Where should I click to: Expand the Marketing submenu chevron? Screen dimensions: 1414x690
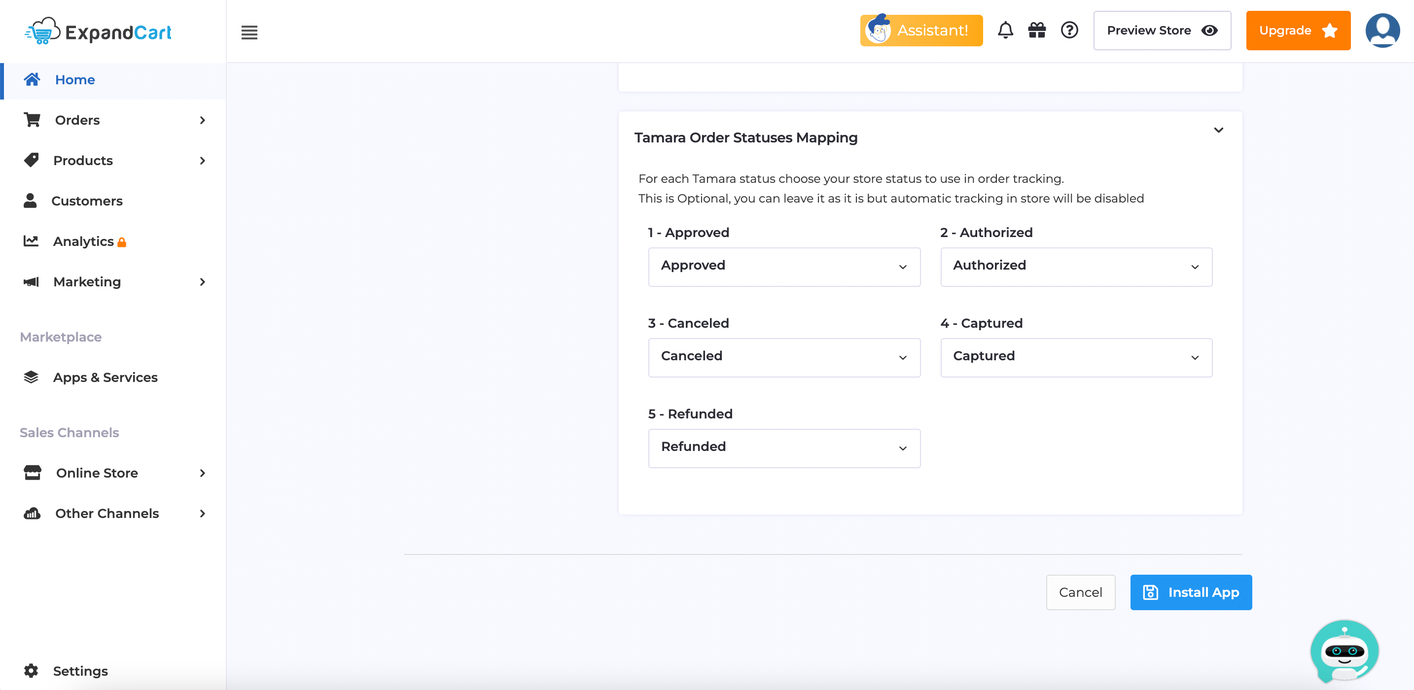202,282
